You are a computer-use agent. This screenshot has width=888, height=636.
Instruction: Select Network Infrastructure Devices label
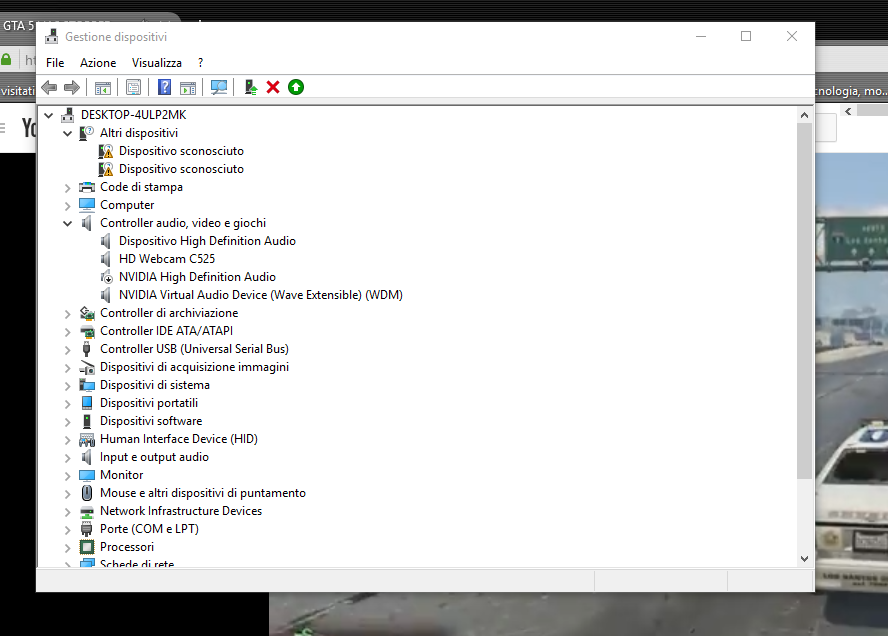(181, 511)
